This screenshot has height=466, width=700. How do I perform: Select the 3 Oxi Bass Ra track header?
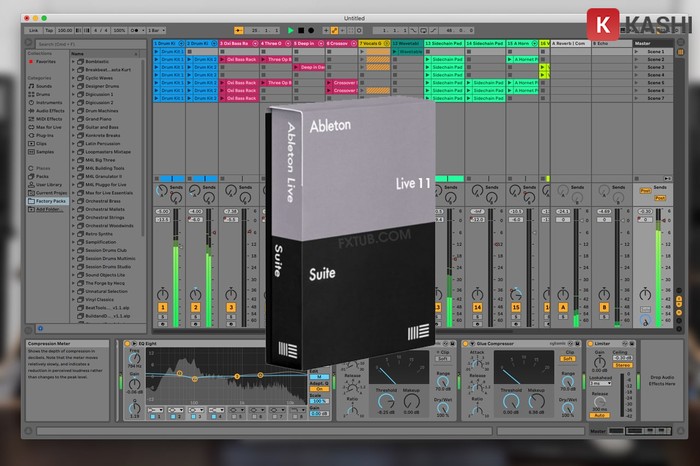(238, 43)
